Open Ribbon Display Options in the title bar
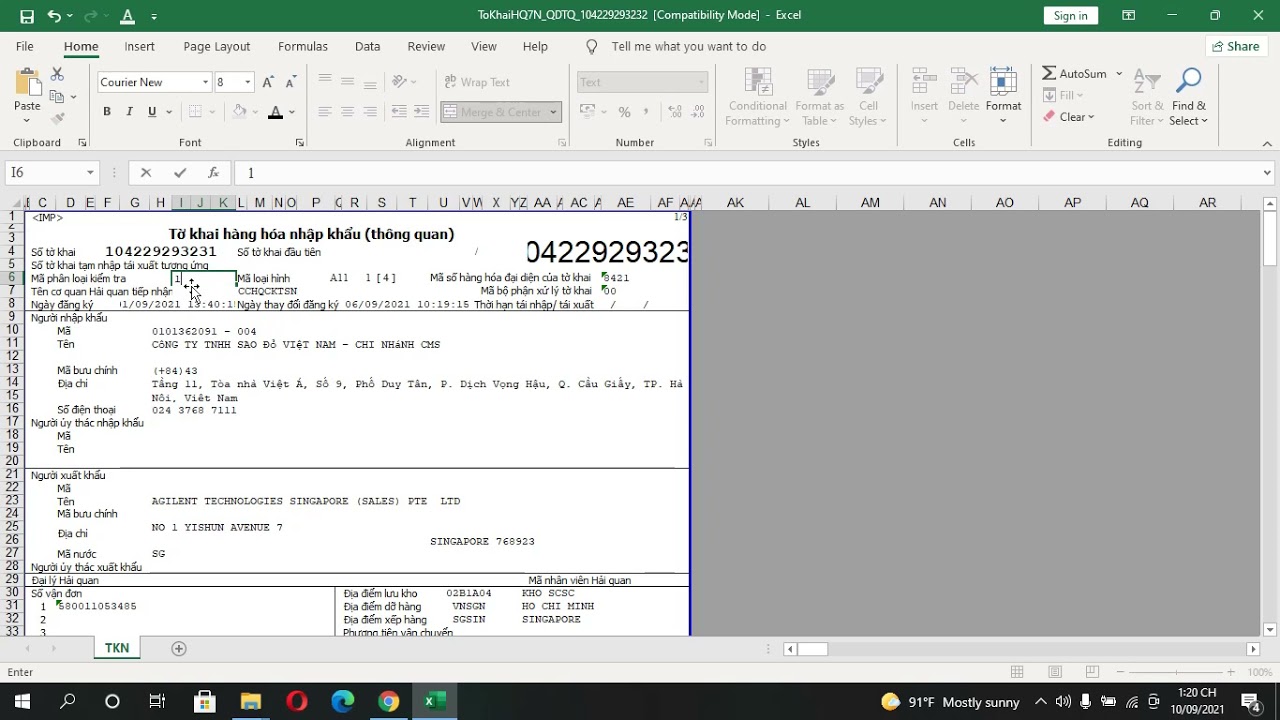 click(1128, 16)
